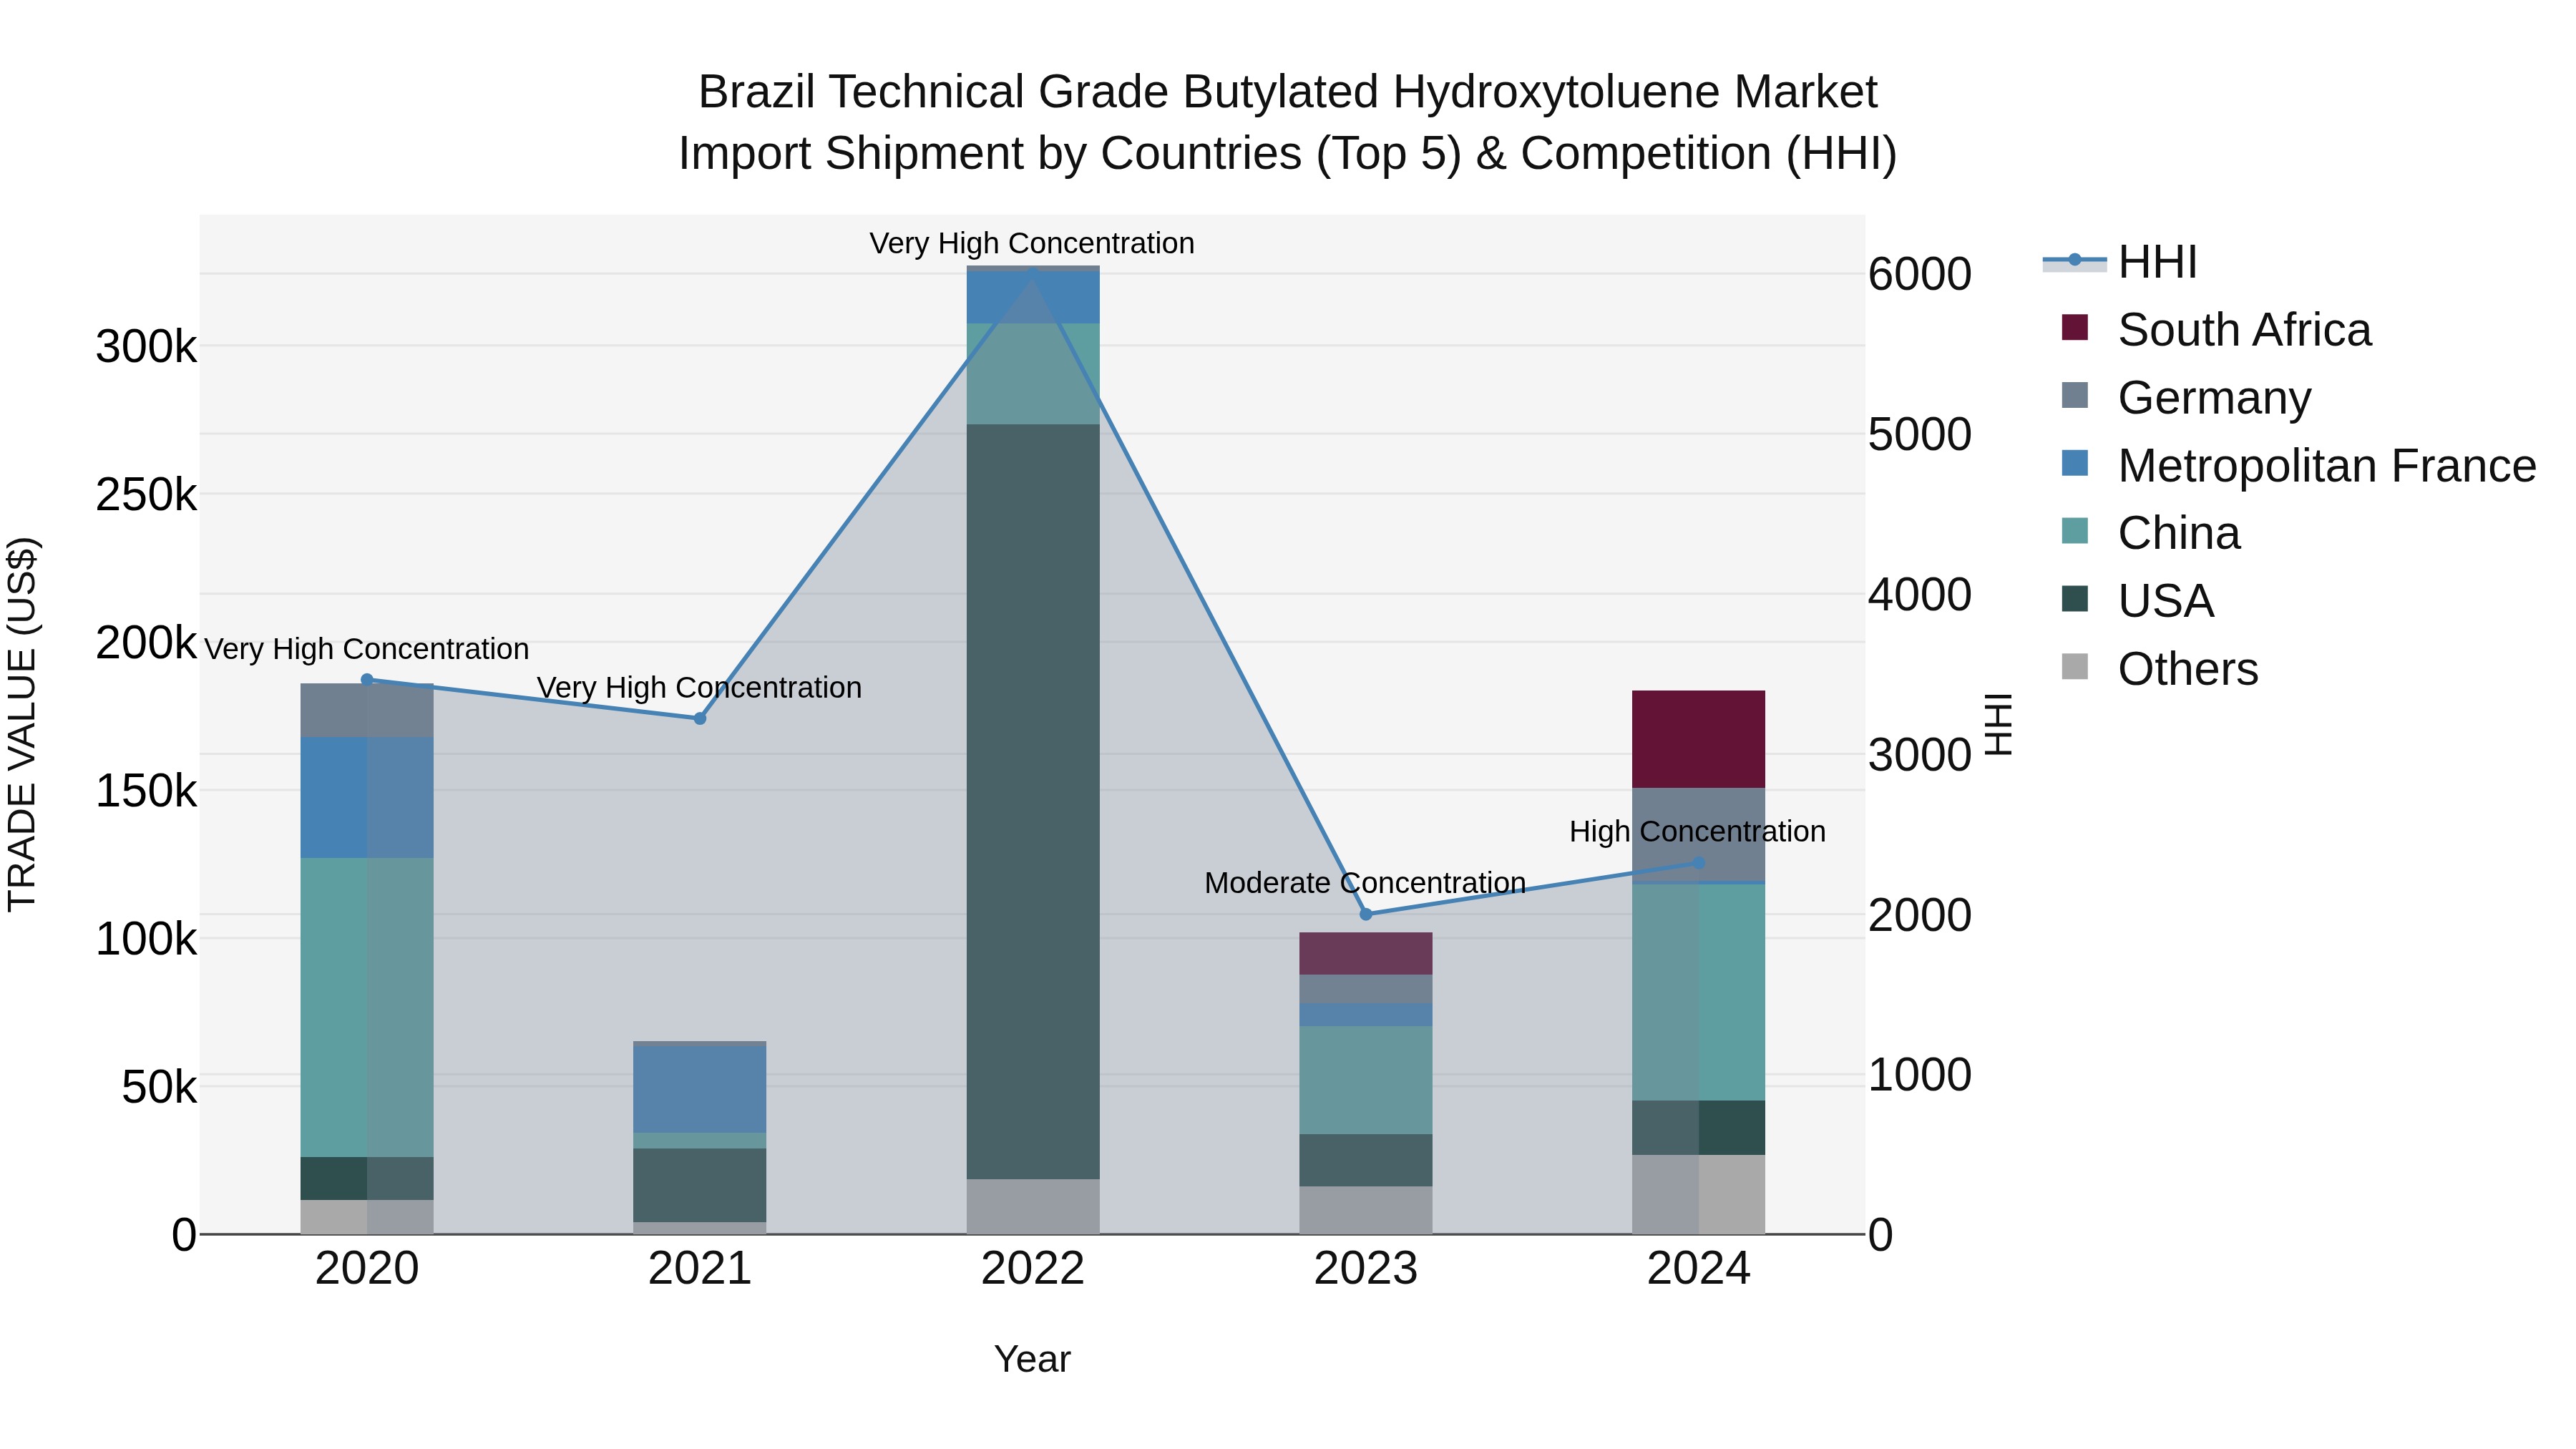Viewport: 2576px width, 1449px height.
Task: Click China teal legend swatch
Action: [x=2075, y=530]
